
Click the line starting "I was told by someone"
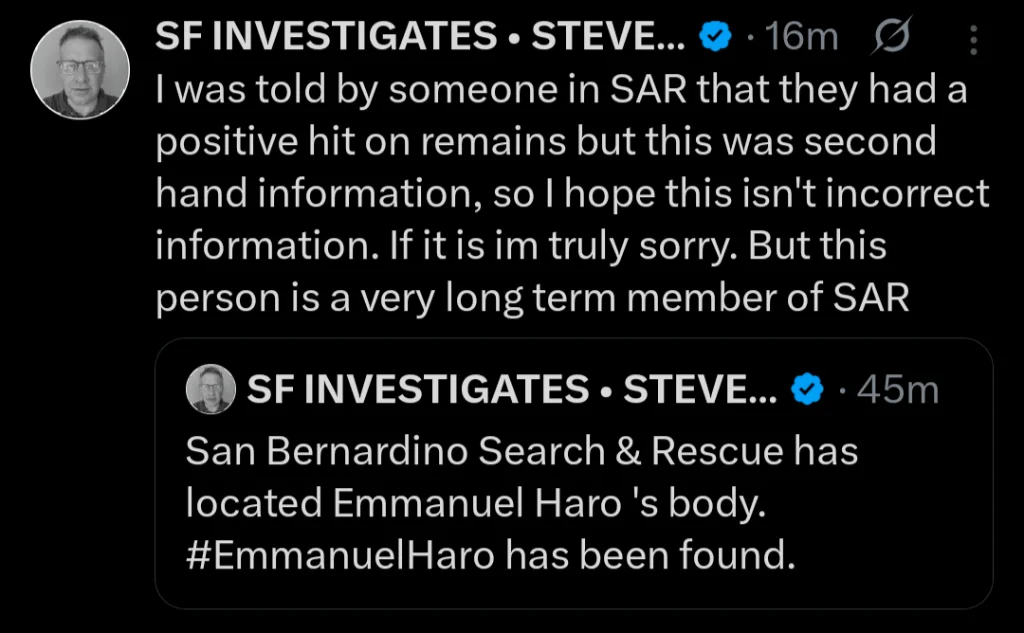coord(560,91)
